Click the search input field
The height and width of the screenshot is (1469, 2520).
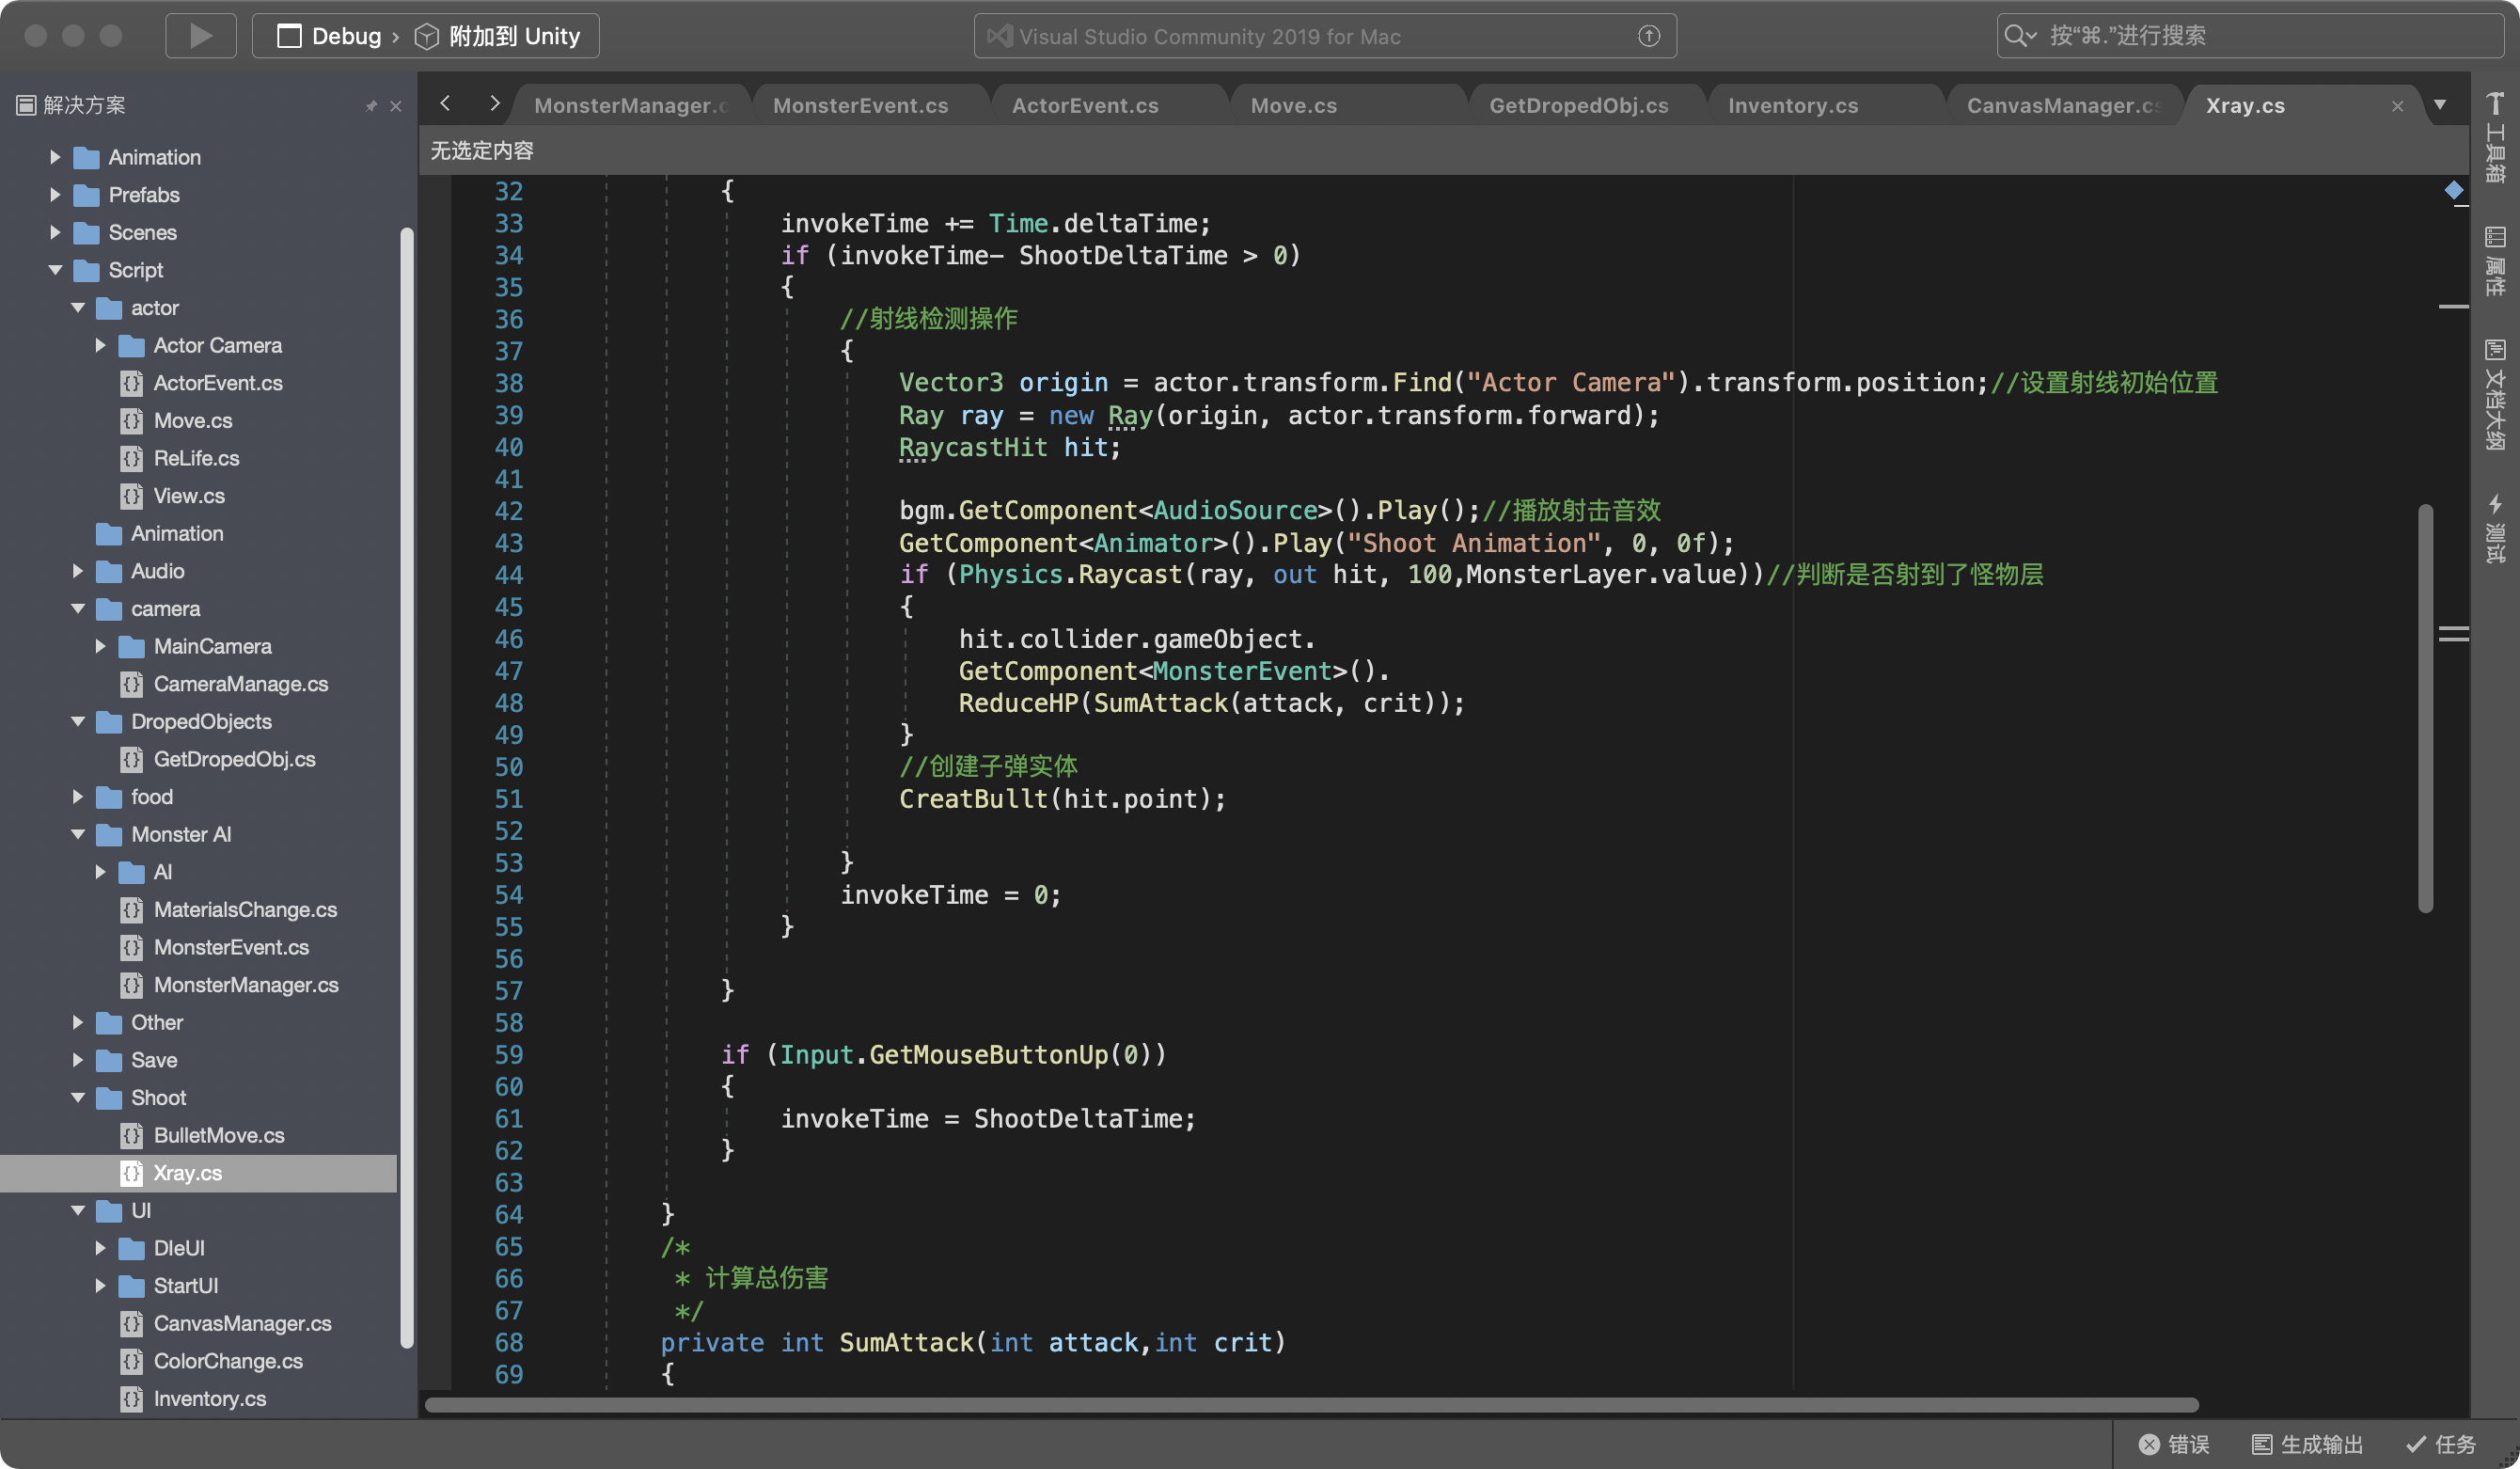click(2250, 36)
